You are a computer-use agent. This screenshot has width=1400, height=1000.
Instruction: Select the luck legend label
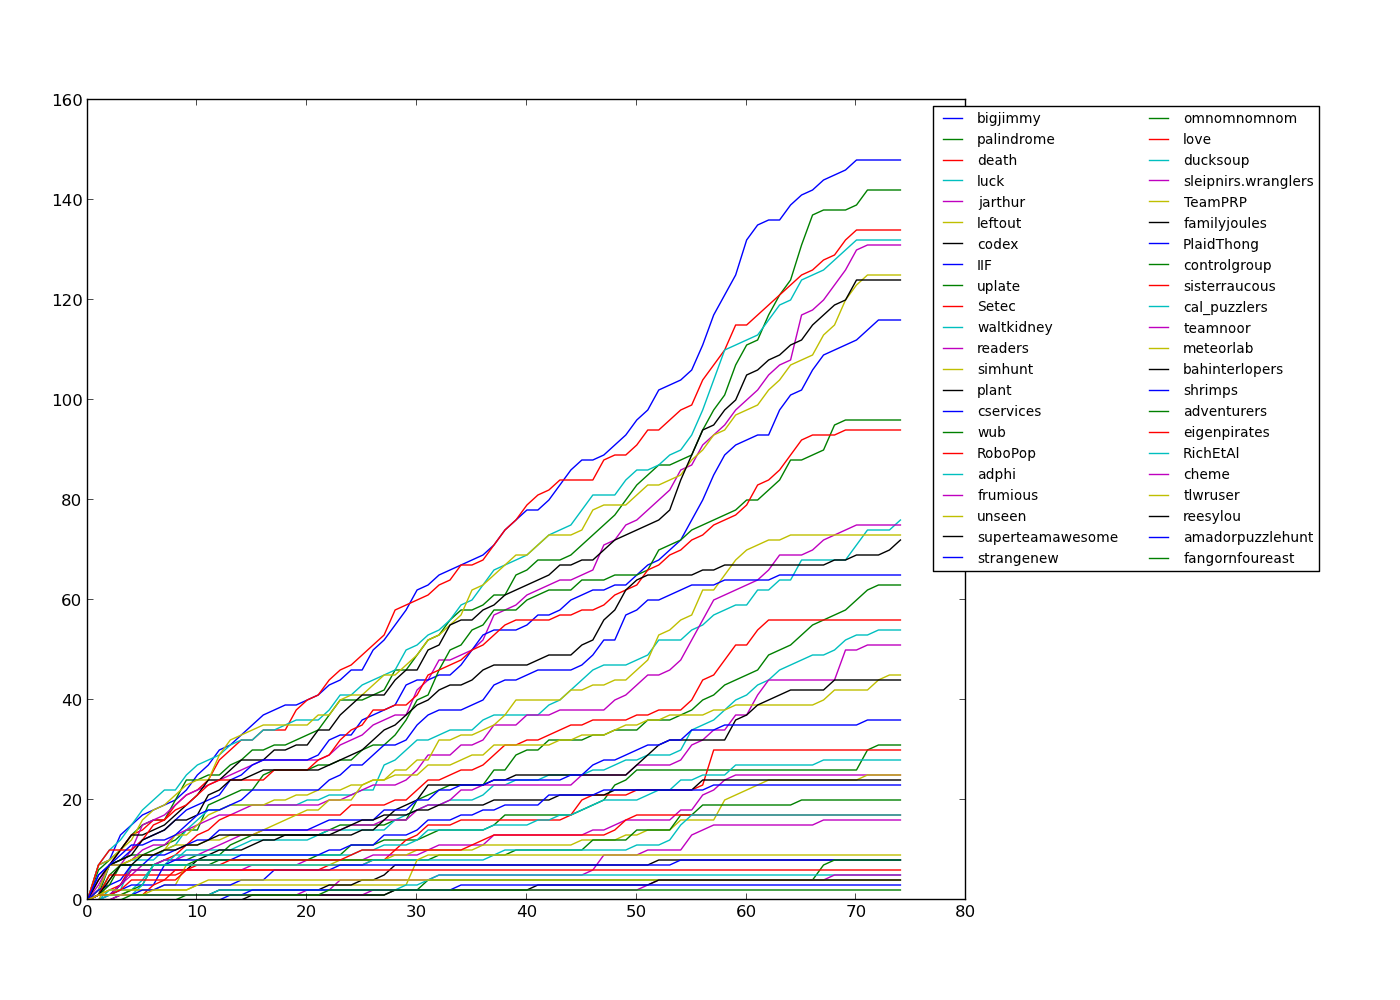click(x=991, y=181)
